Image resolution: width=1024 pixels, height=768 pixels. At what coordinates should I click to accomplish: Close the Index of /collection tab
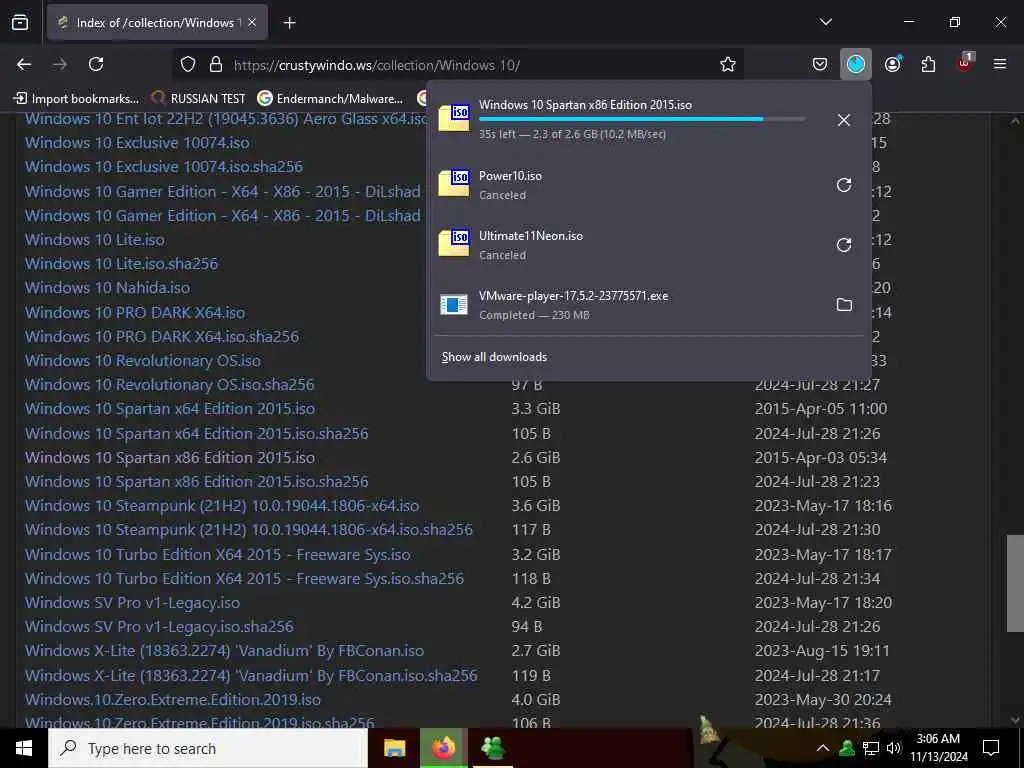(x=252, y=22)
